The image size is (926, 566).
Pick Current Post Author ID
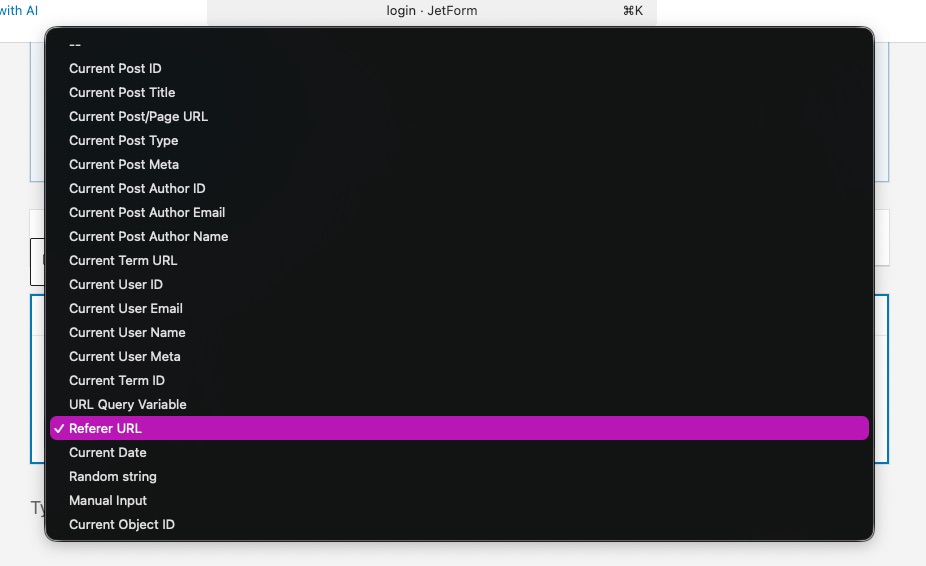tap(137, 188)
